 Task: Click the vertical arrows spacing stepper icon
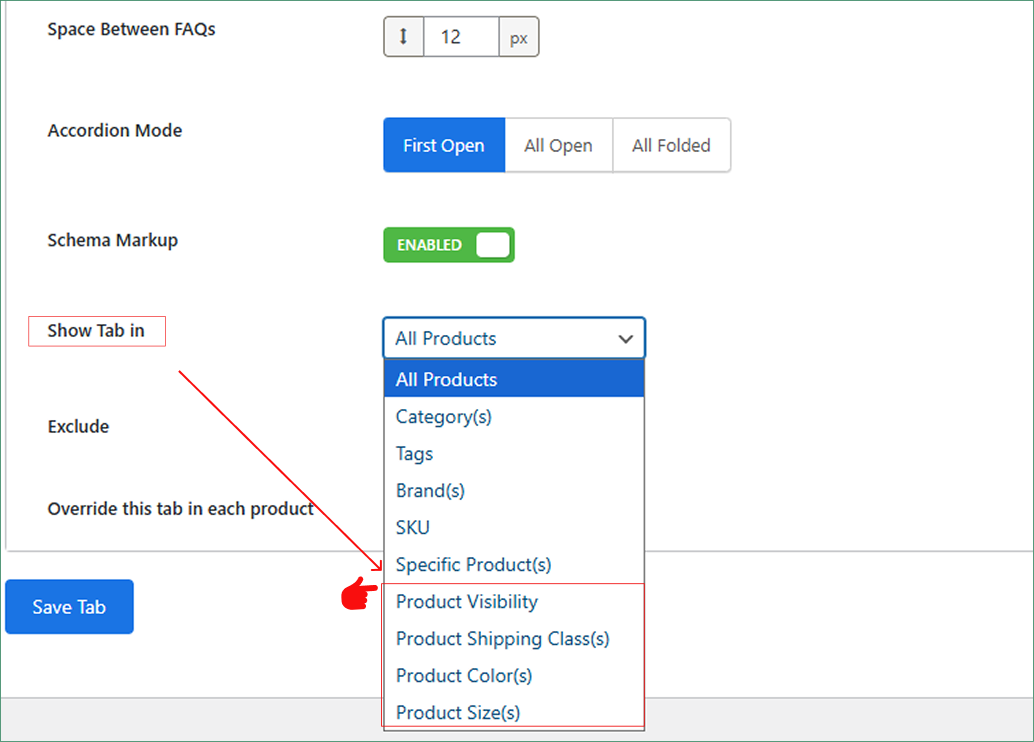pyautogui.click(x=403, y=36)
